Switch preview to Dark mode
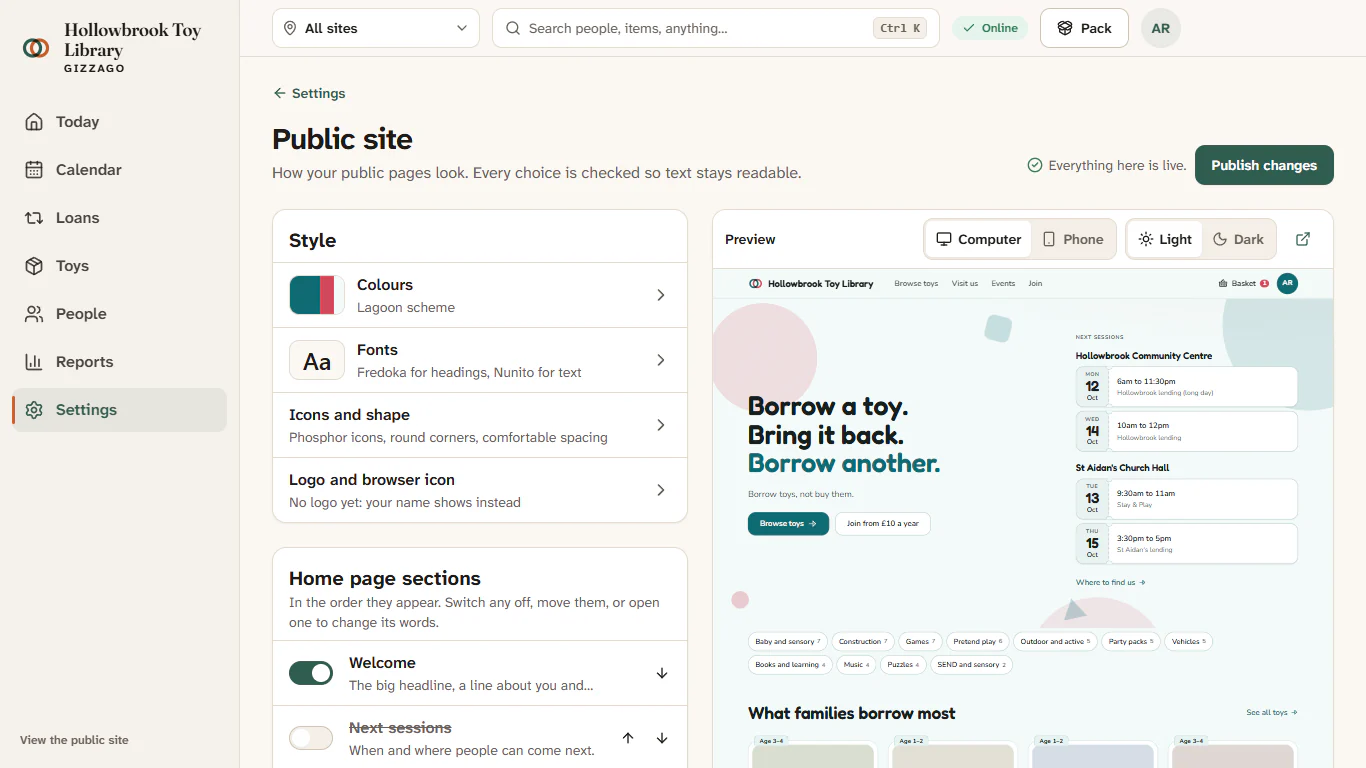Image resolution: width=1366 pixels, height=768 pixels. [1238, 239]
